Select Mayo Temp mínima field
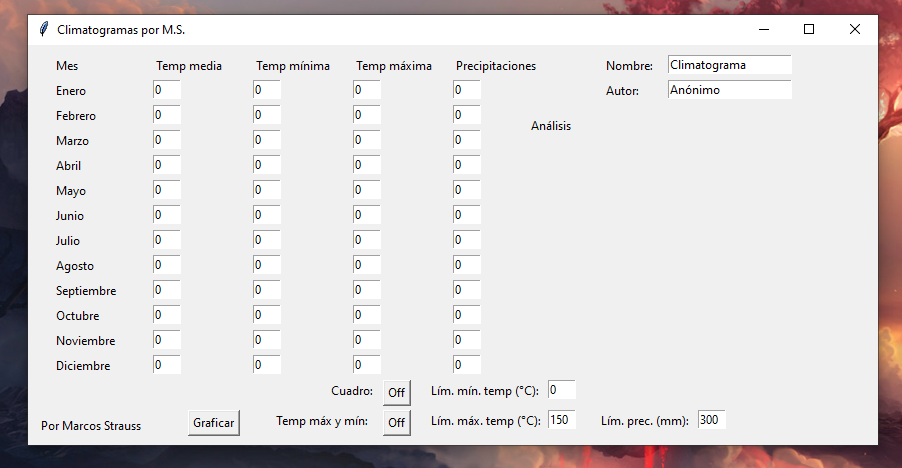The width and height of the screenshot is (902, 468). (267, 190)
